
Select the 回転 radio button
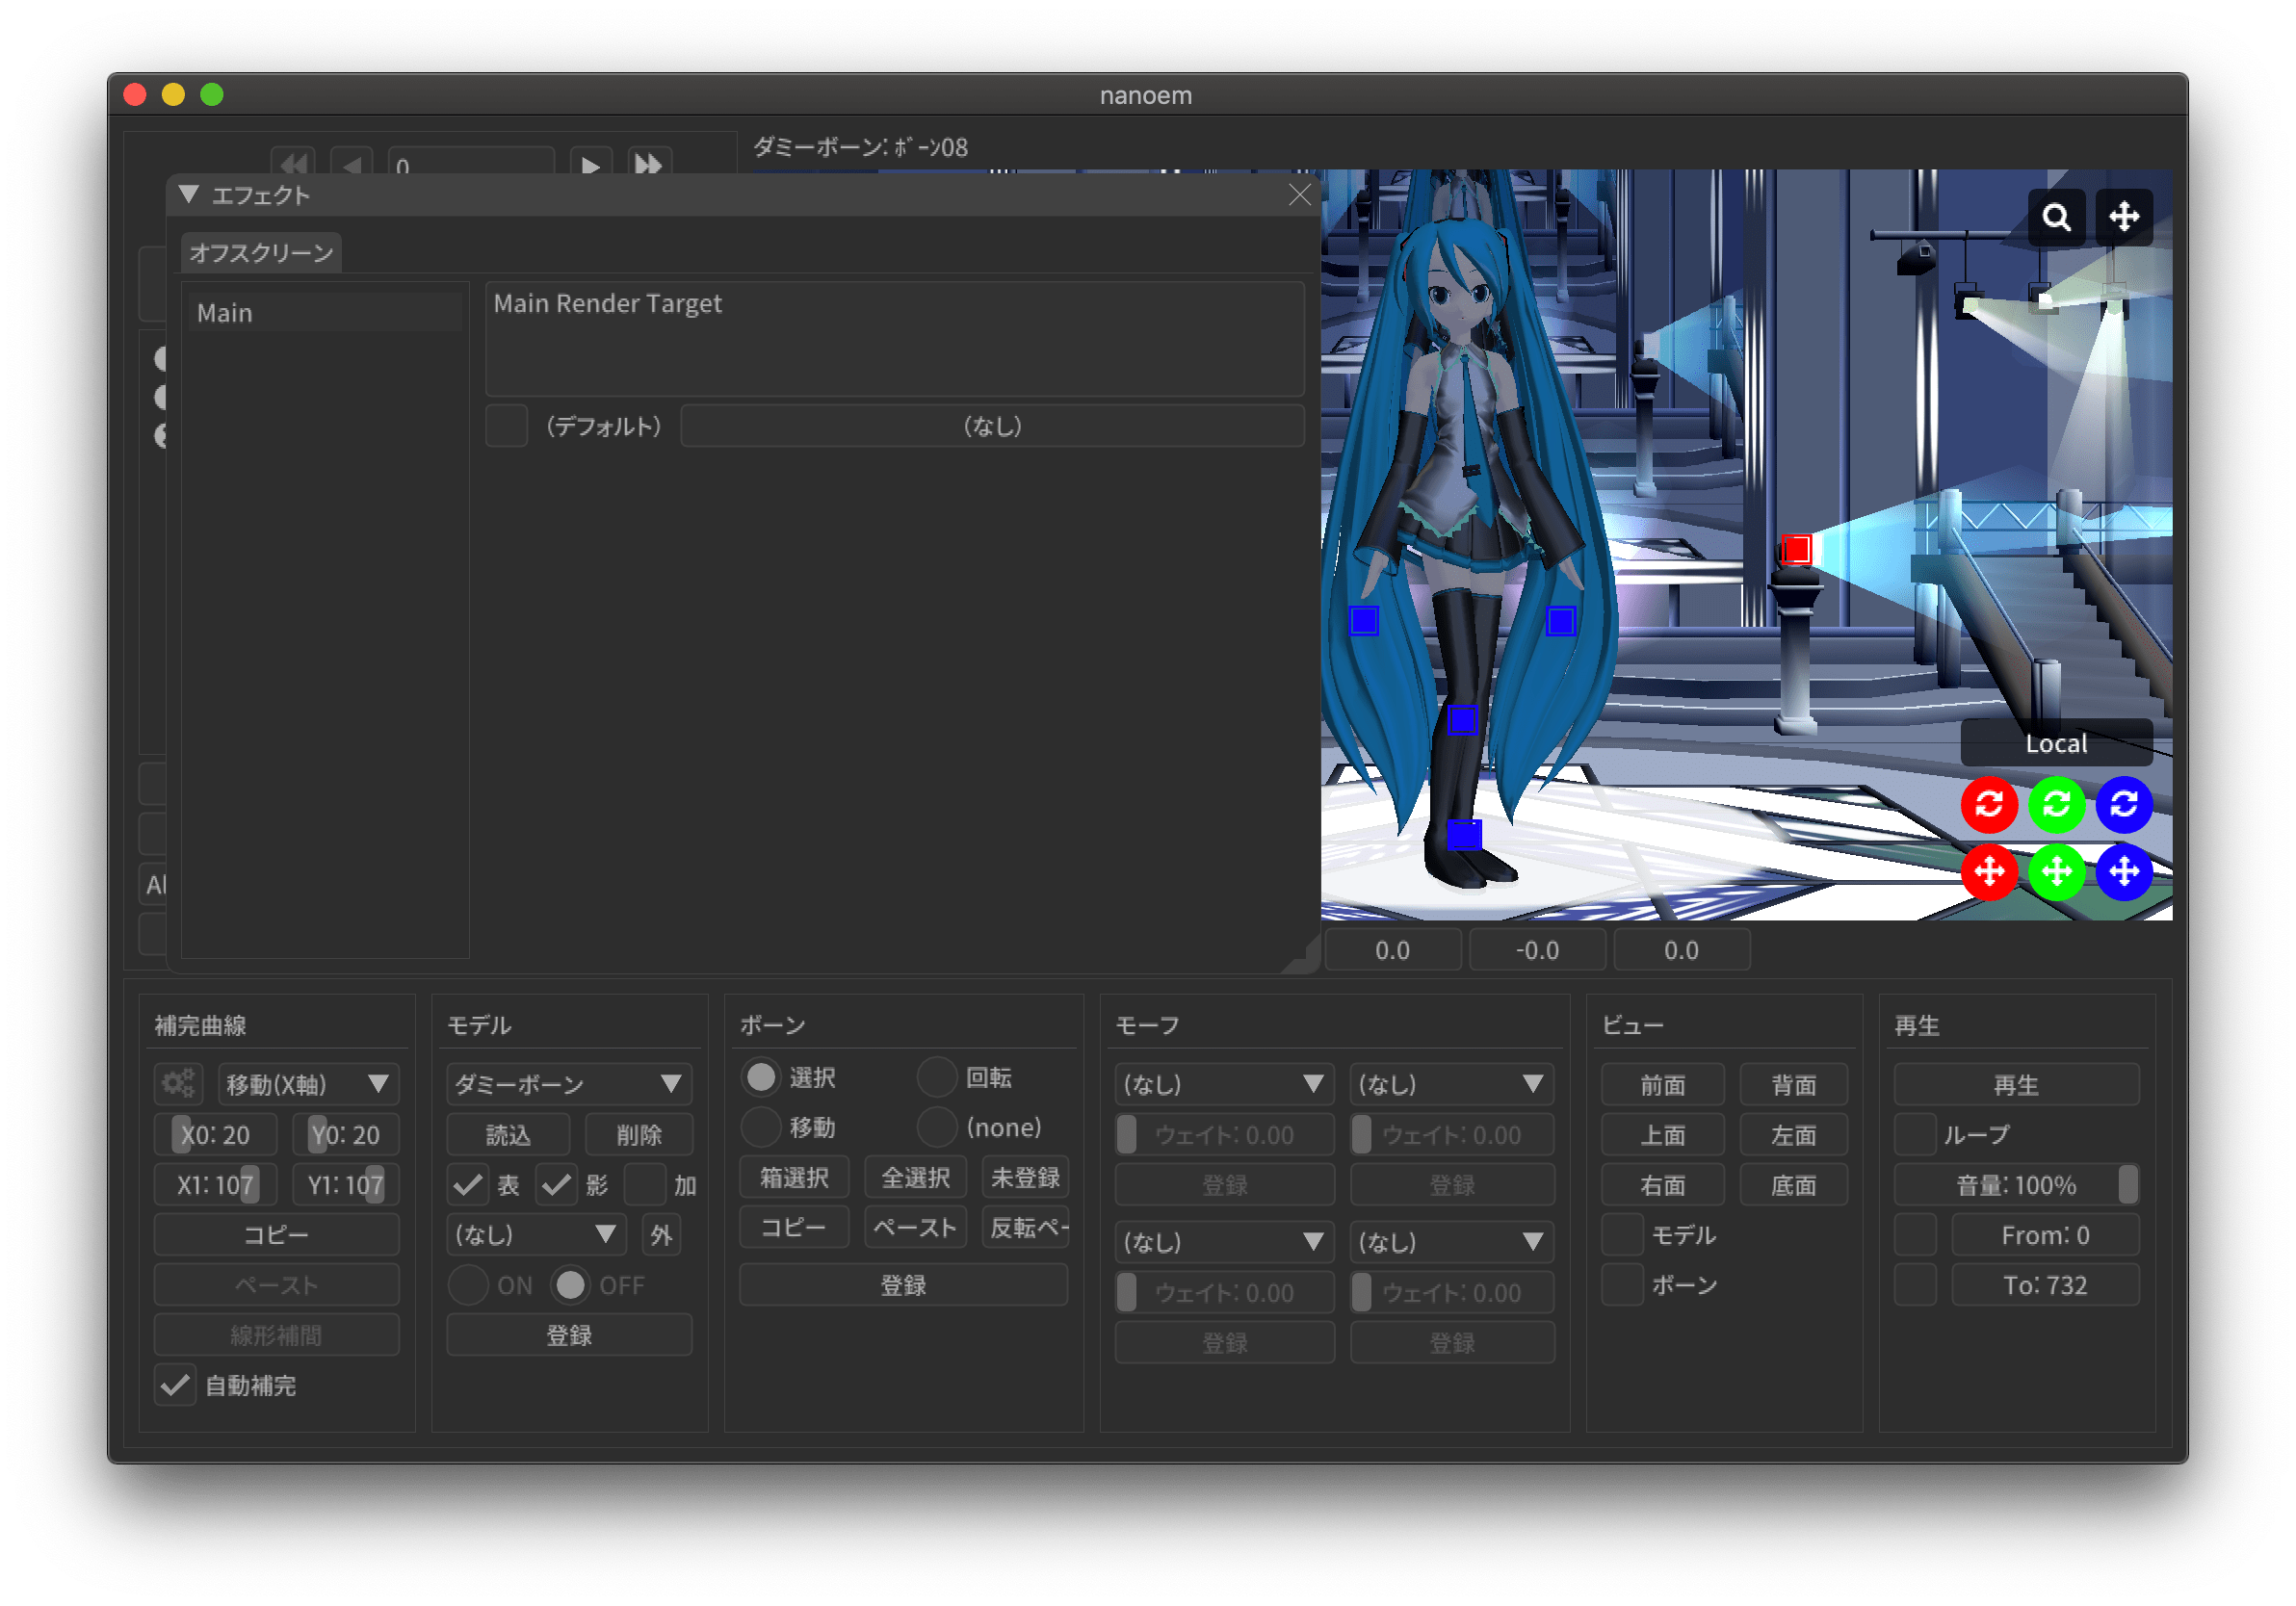point(937,1077)
